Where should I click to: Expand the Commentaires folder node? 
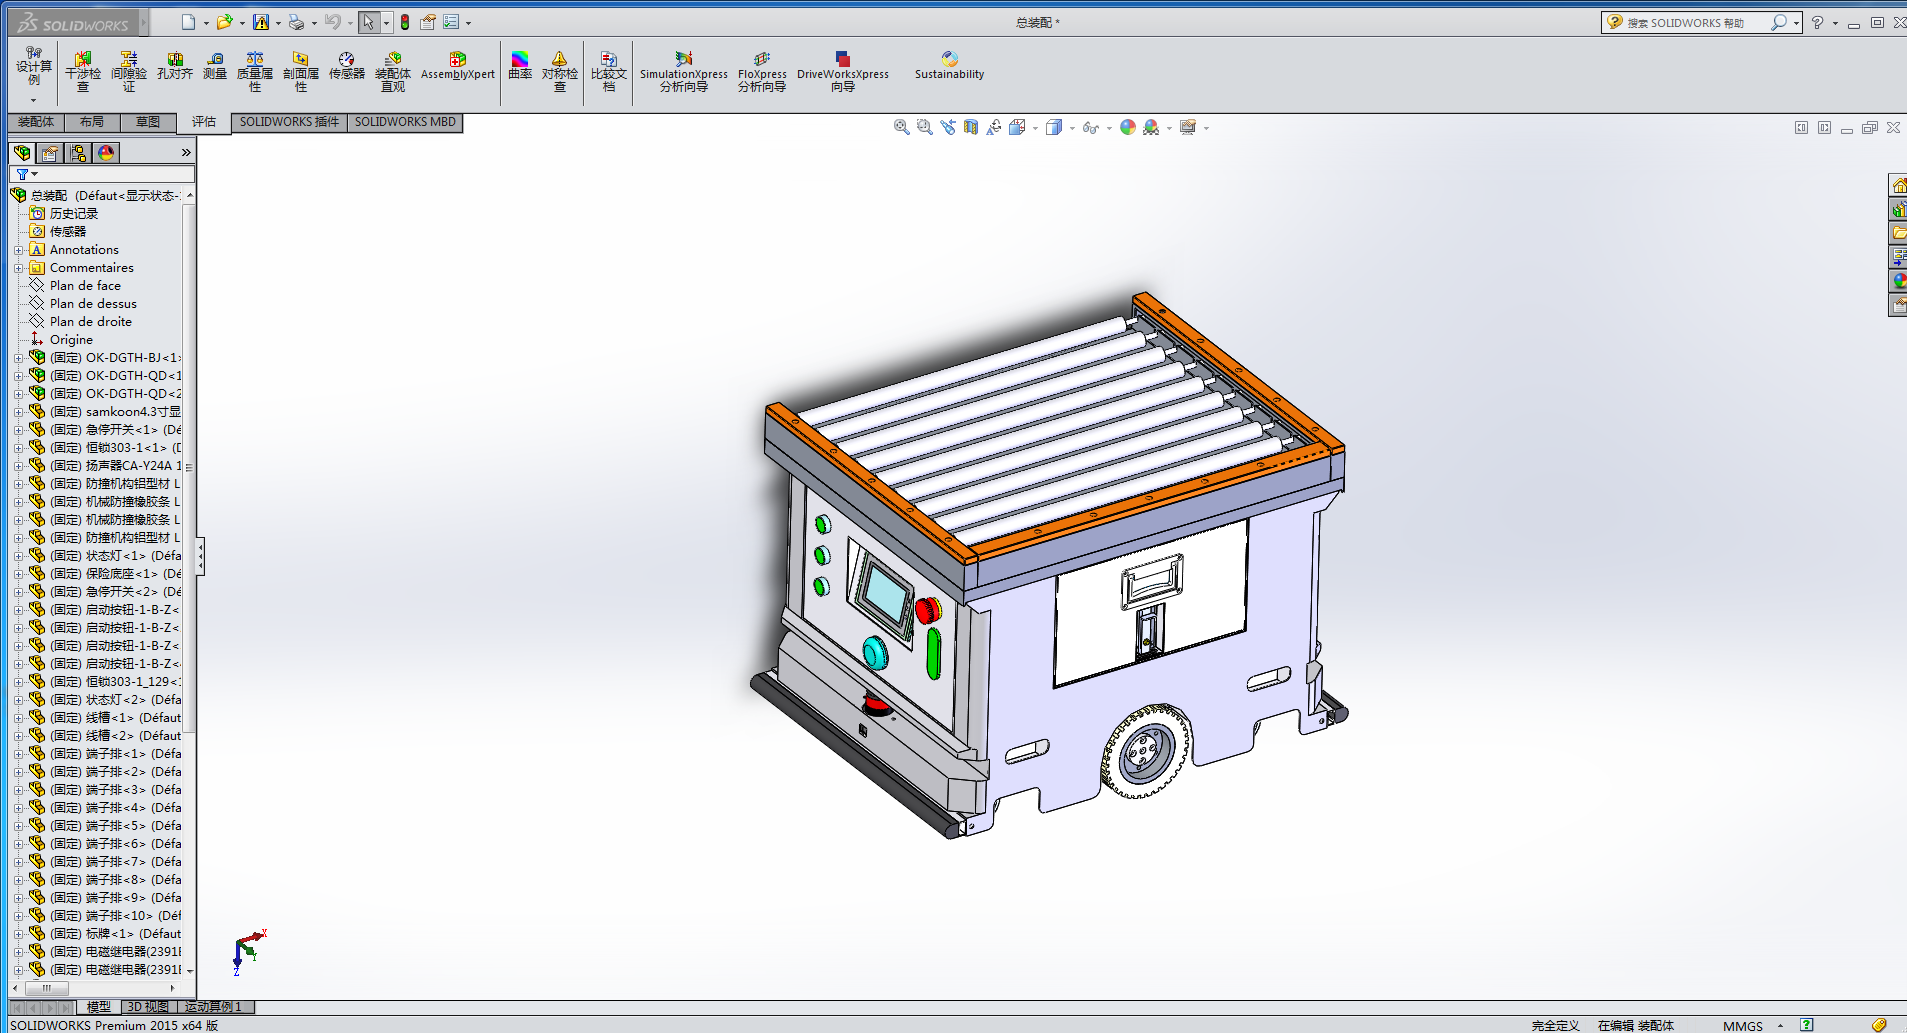point(18,268)
